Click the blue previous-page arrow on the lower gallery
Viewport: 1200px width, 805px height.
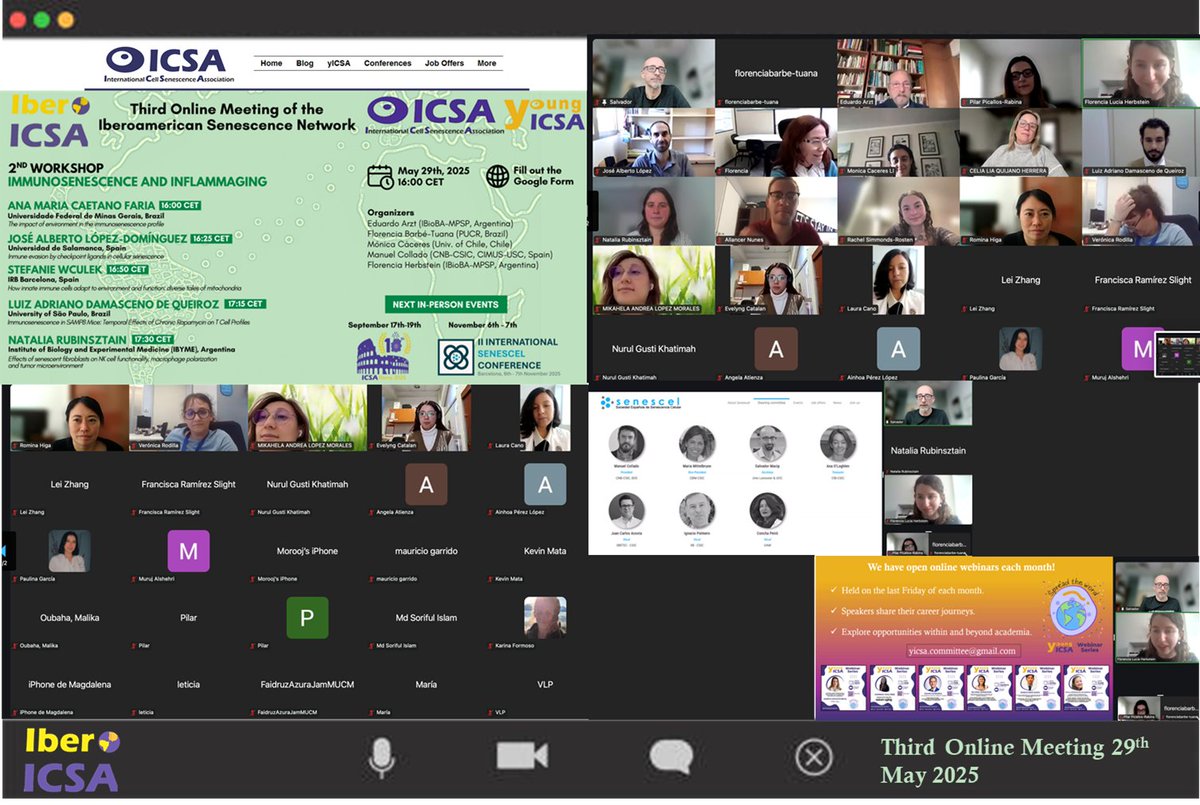[x=6, y=549]
